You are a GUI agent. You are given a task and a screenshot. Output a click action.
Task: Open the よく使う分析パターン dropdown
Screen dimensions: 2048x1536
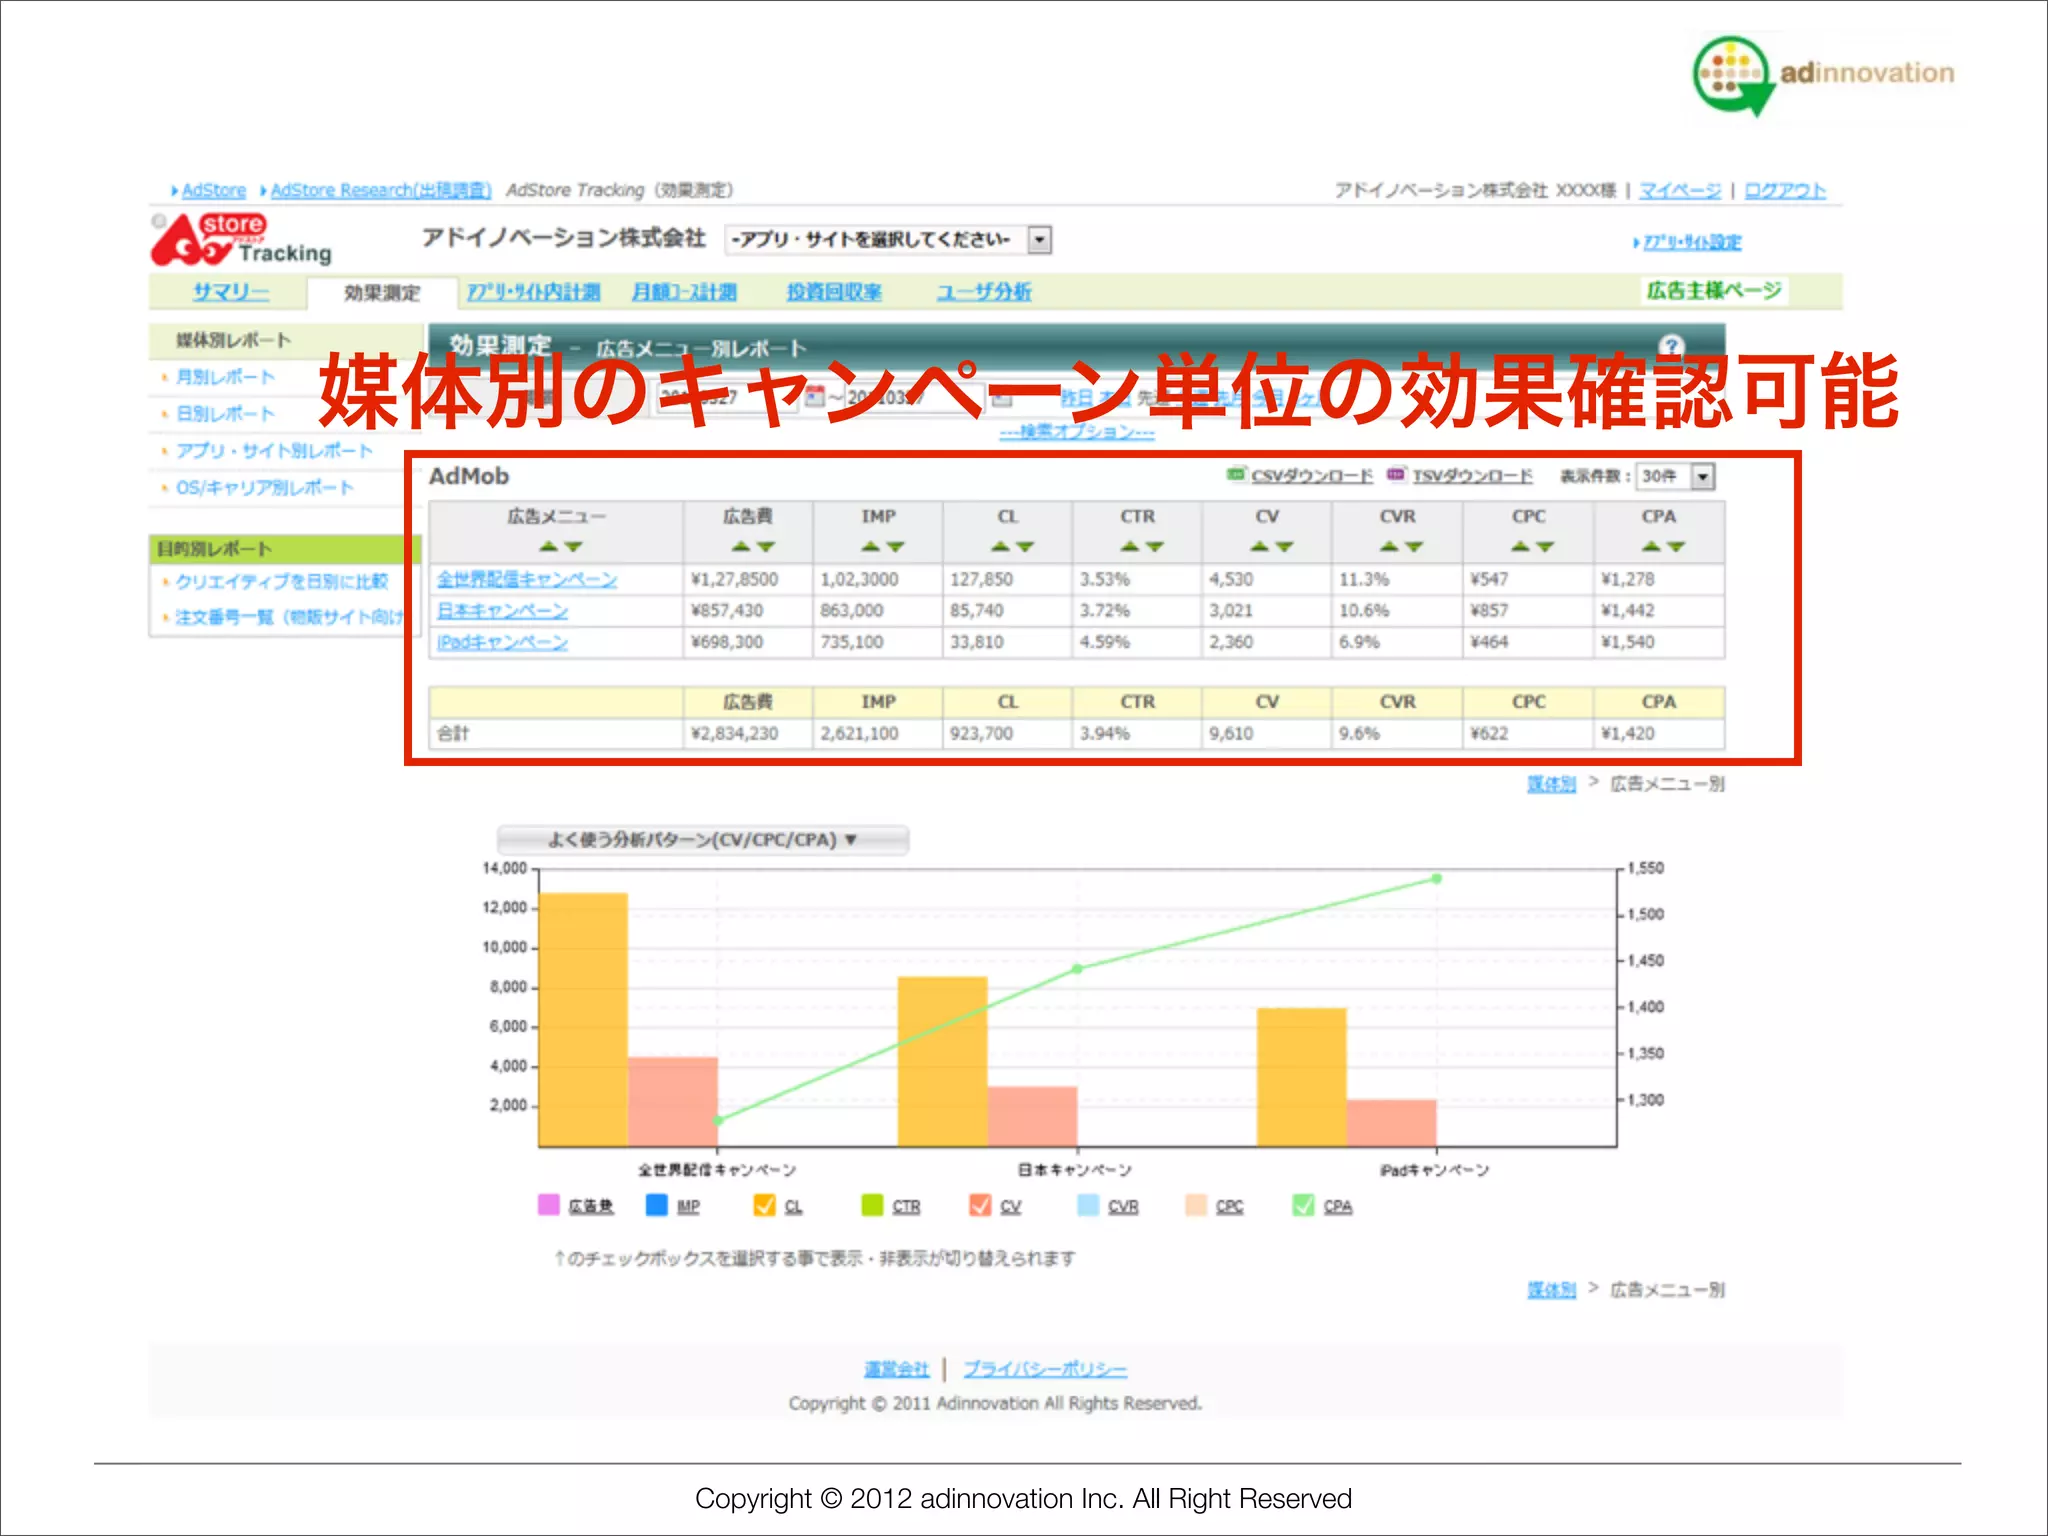click(x=703, y=839)
